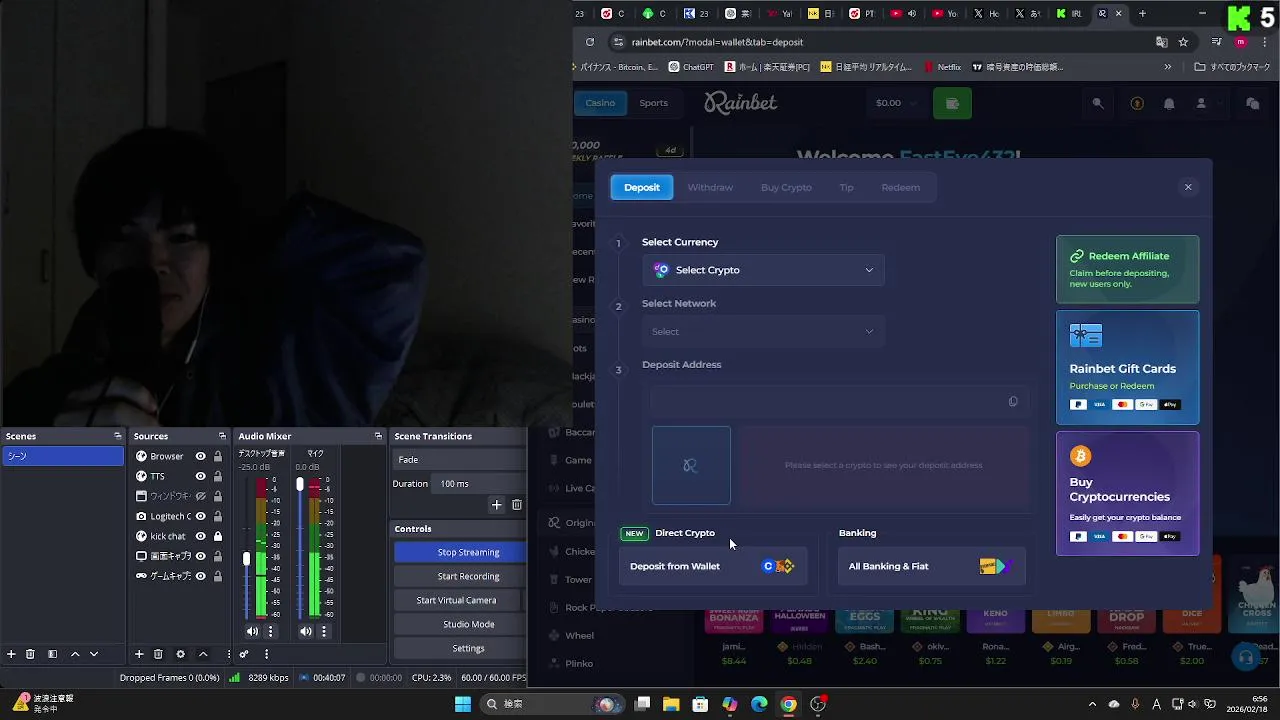
Task: Open Redeem Affiliate card
Action: (1127, 269)
